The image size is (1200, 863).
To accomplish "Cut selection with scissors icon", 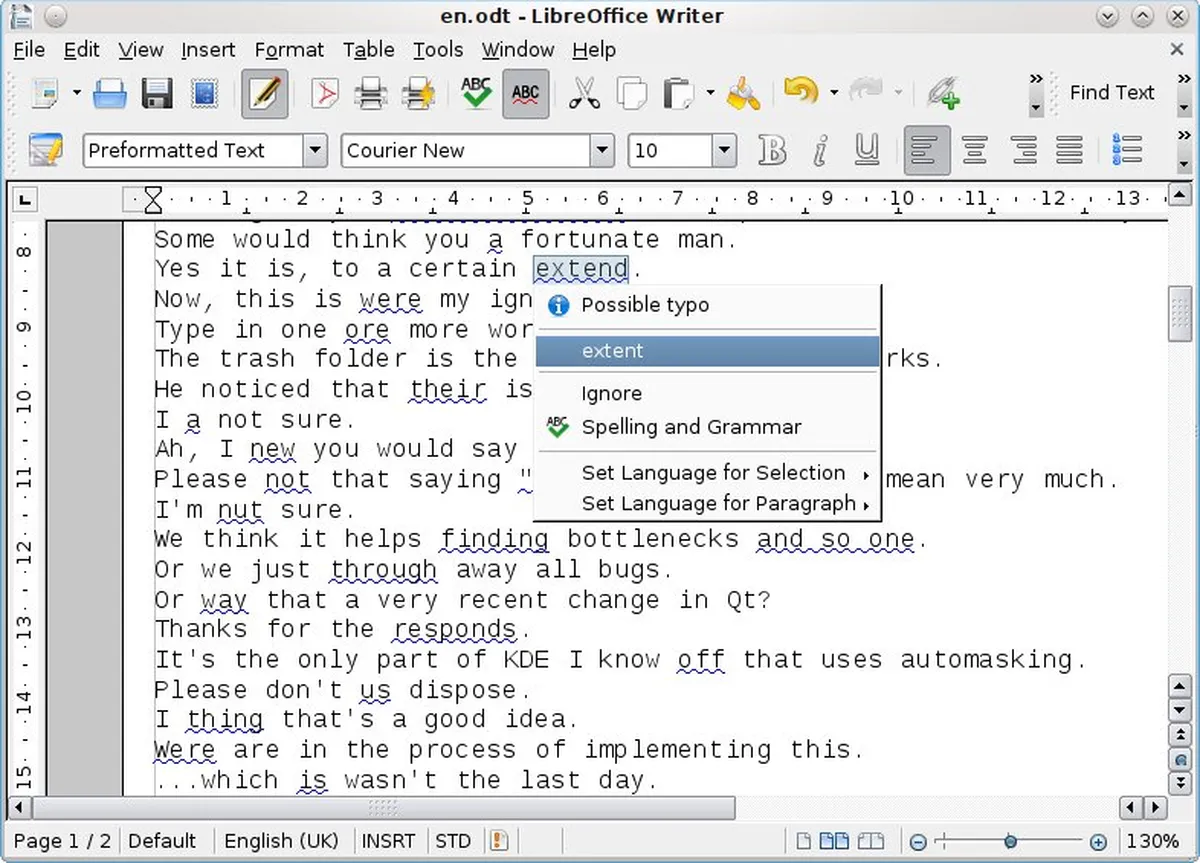I will point(584,94).
